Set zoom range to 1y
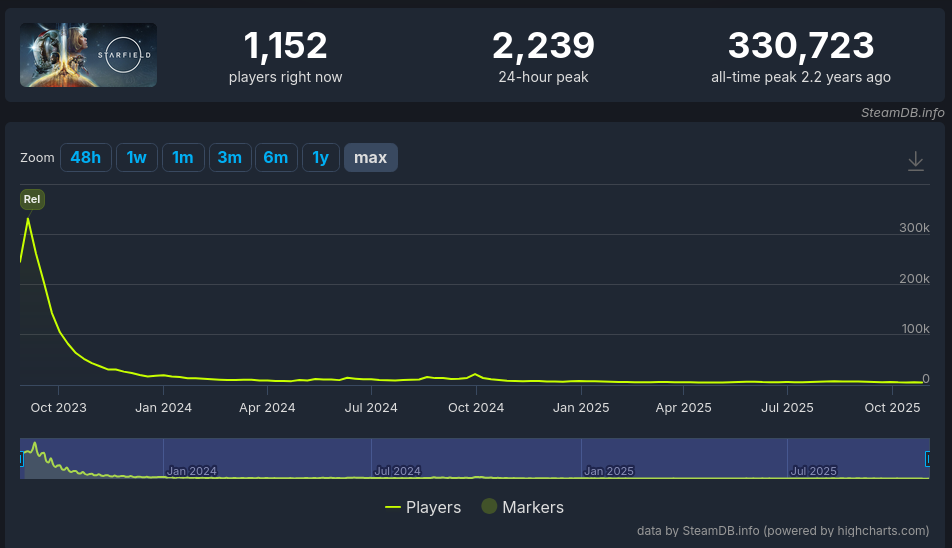Image resolution: width=952 pixels, height=548 pixels. click(x=321, y=158)
